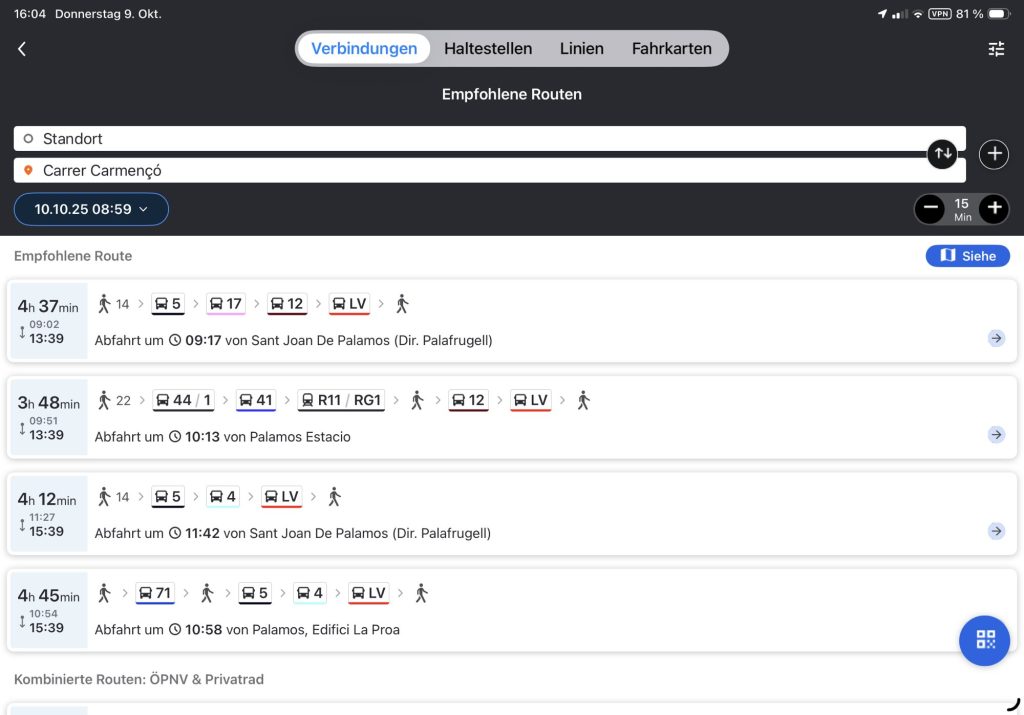Viewport: 1024px width, 715px height.
Task: Select the Verbindungen tab
Action: [x=364, y=48]
